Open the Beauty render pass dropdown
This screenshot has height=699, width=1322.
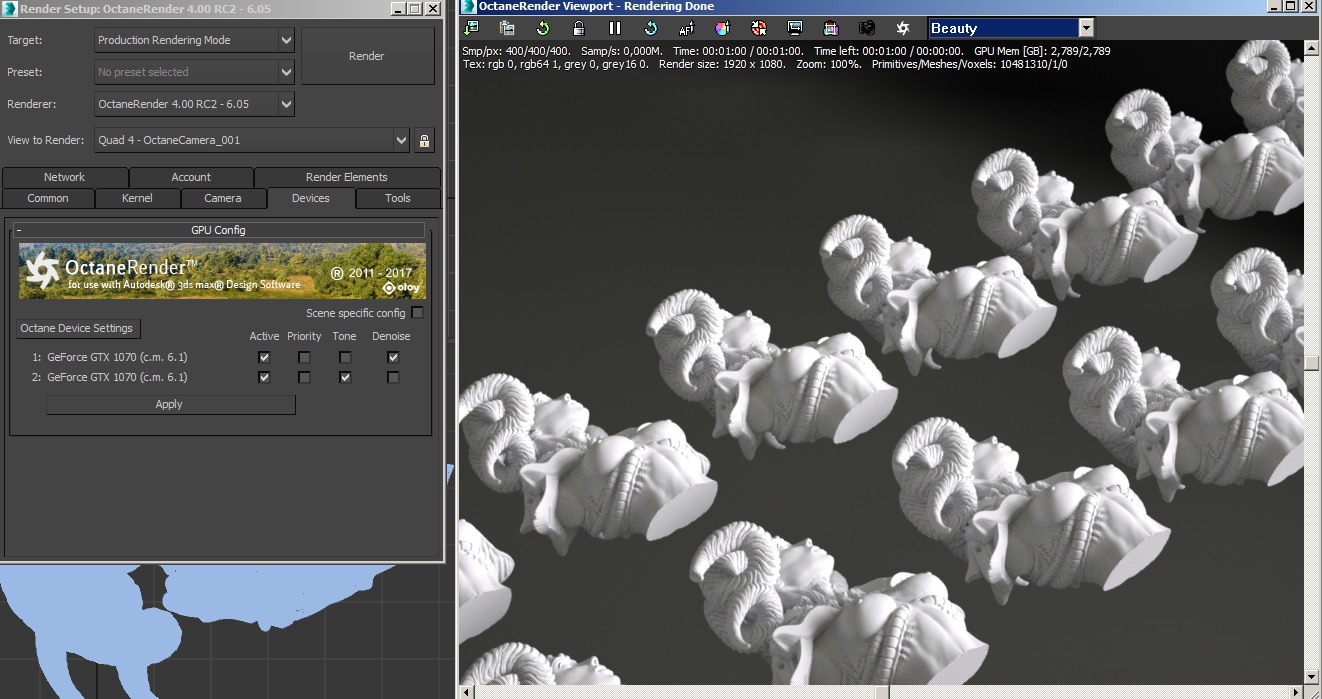pos(1086,28)
